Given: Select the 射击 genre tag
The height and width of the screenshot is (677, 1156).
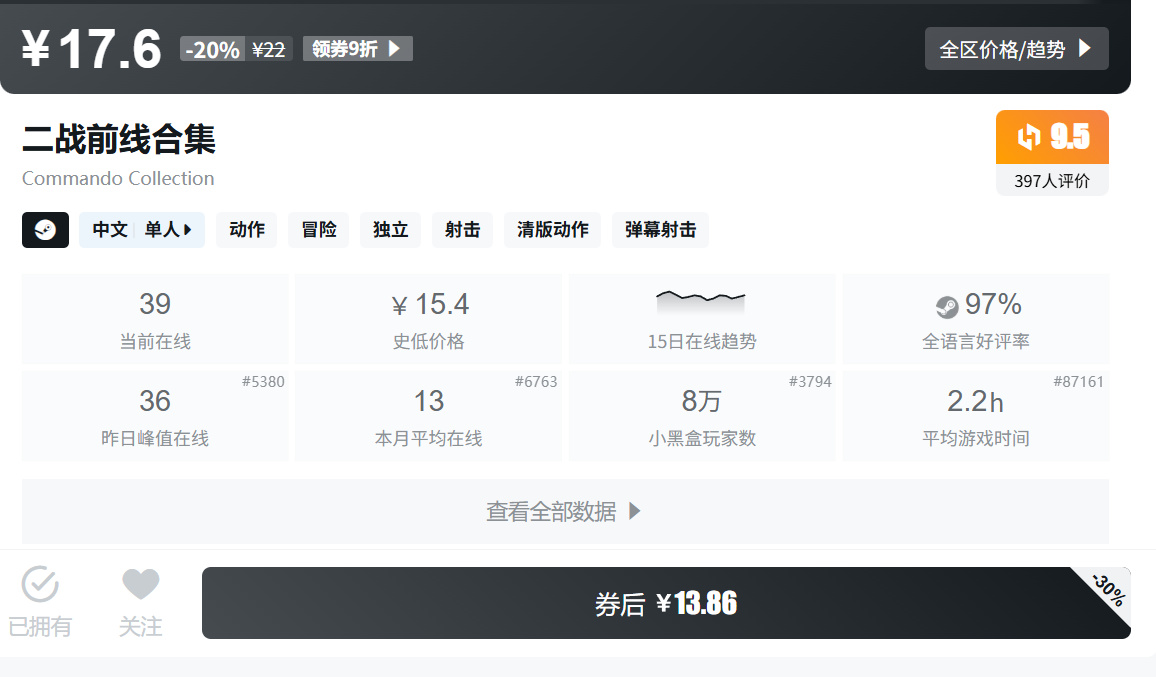Looking at the screenshot, I should pyautogui.click(x=462, y=230).
